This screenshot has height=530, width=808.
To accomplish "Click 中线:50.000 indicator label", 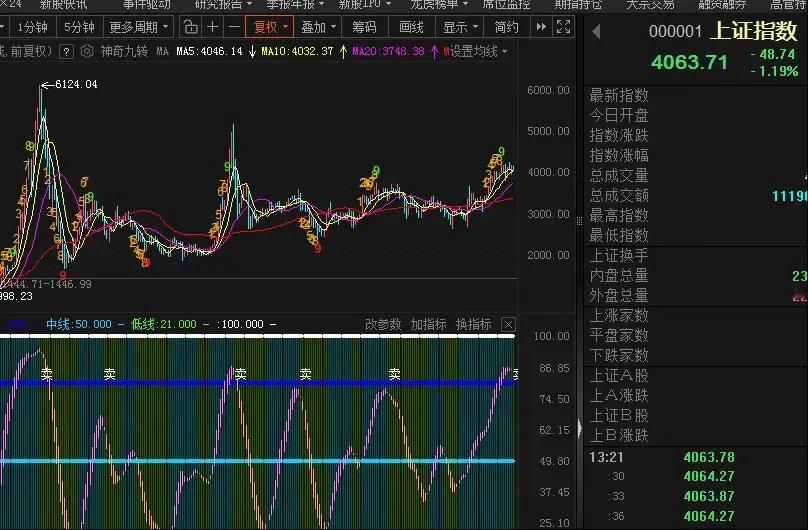I will point(79,324).
